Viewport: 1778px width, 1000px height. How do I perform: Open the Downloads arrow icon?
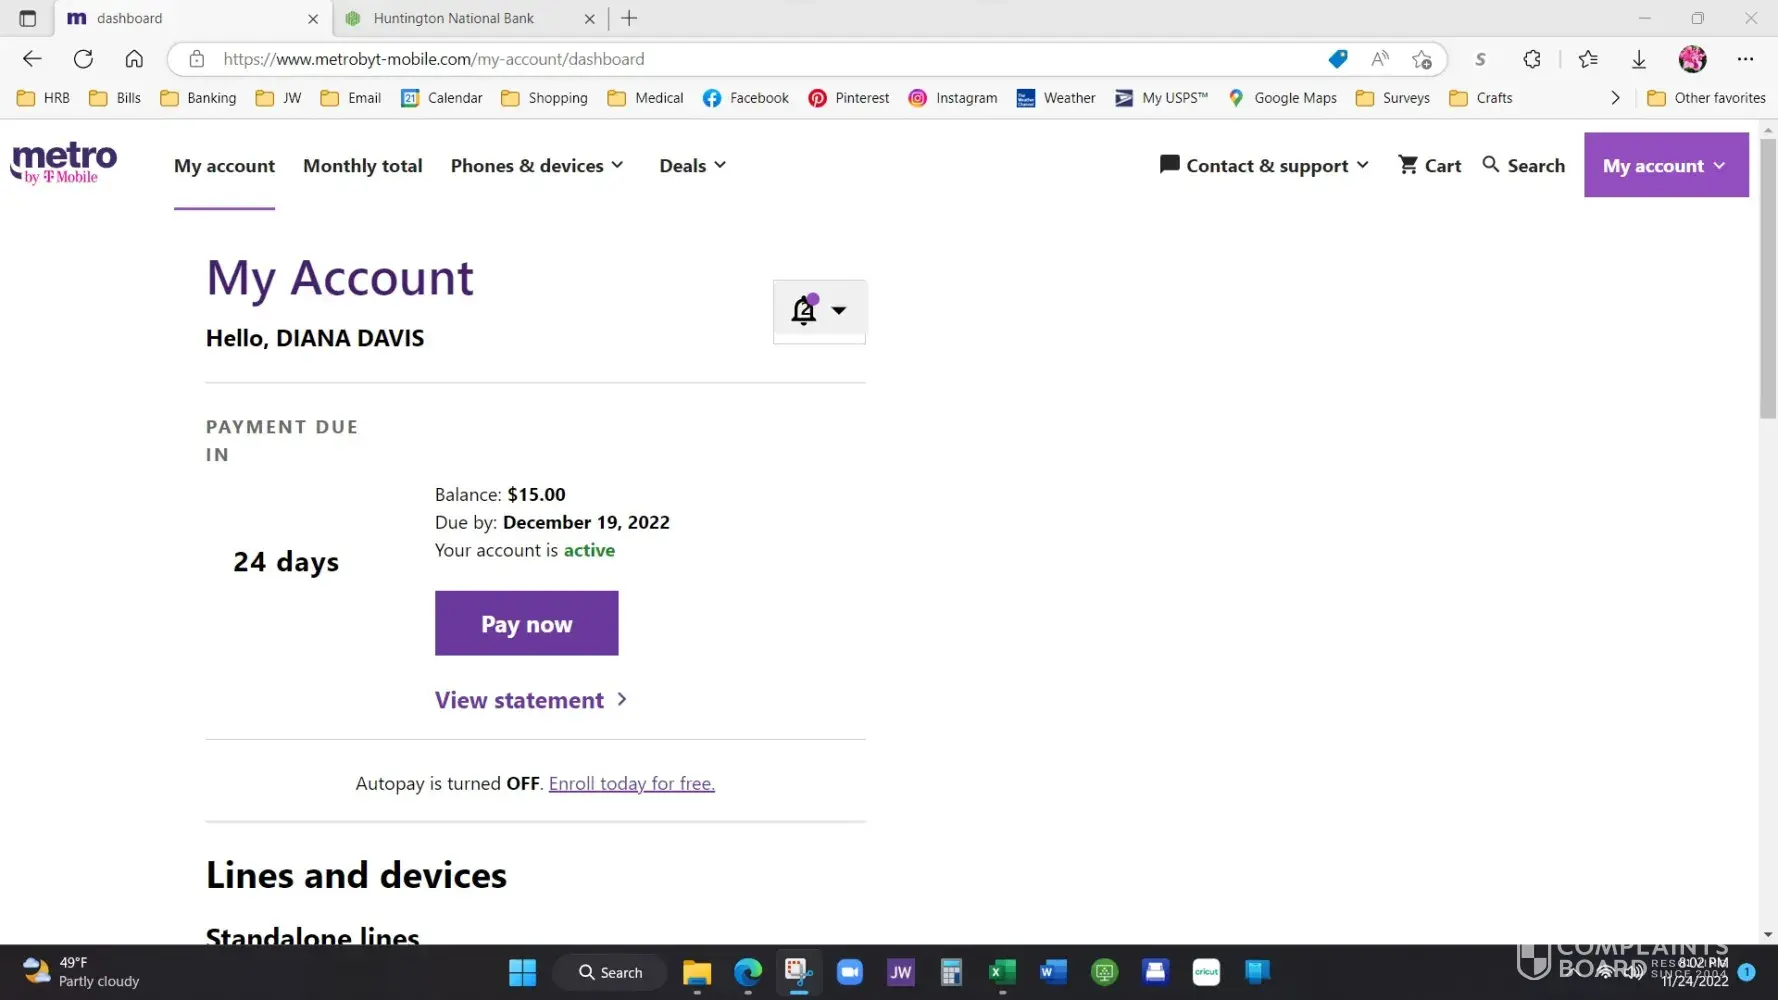(x=1639, y=59)
